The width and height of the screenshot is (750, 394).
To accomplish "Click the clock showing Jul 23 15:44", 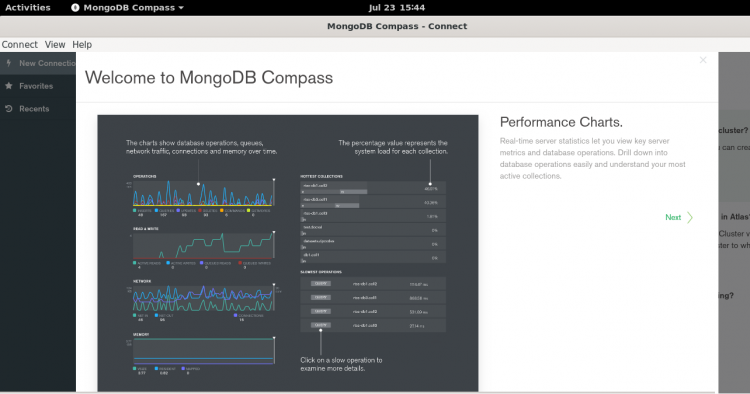I will coord(397,8).
